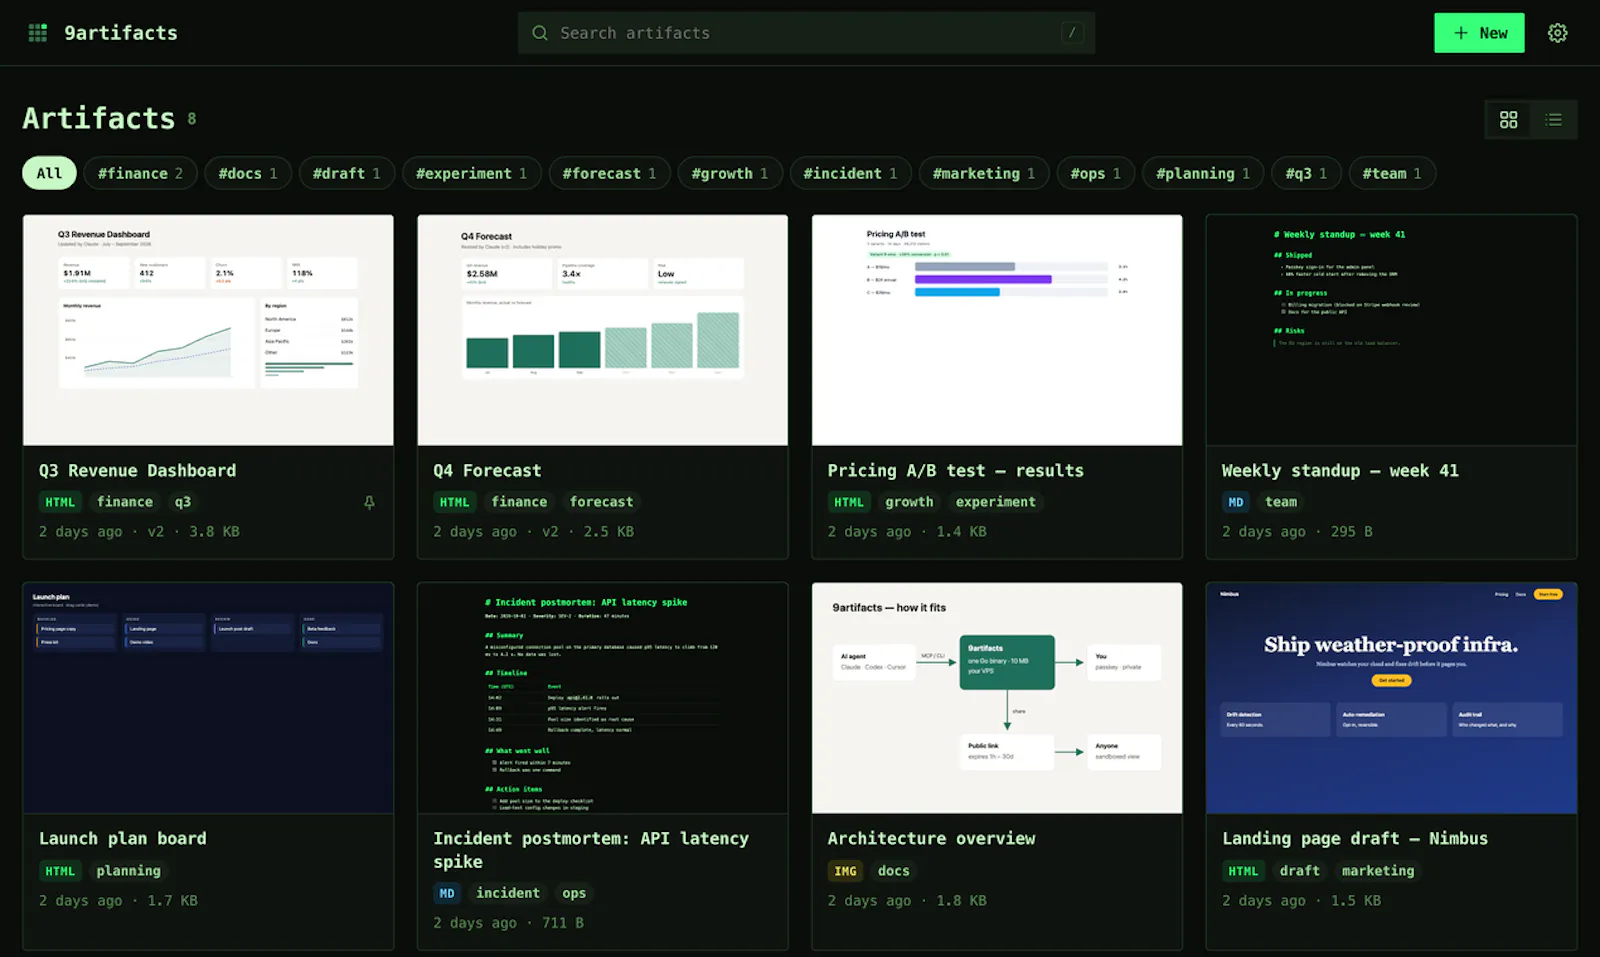
Task: Click the IMG badge on Architecture overview
Action: point(845,871)
